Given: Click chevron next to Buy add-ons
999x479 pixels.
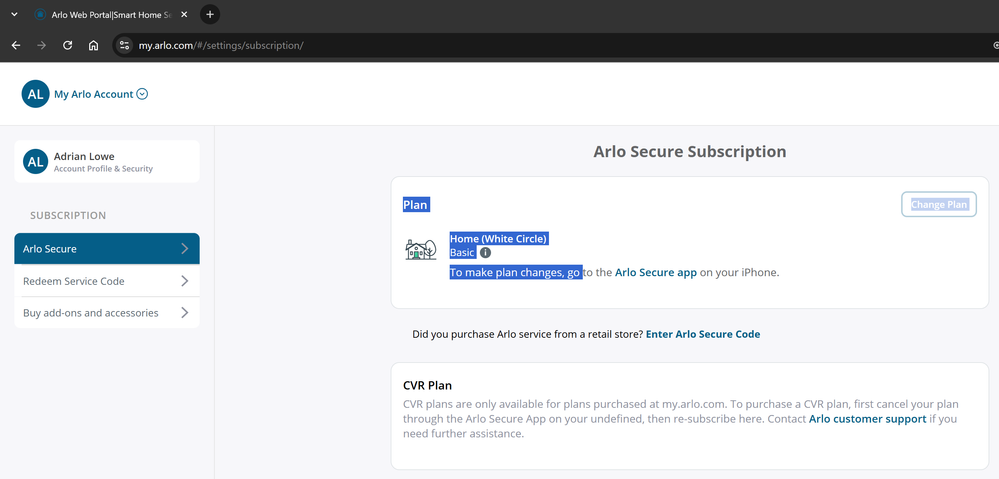Looking at the screenshot, I should tap(185, 313).
